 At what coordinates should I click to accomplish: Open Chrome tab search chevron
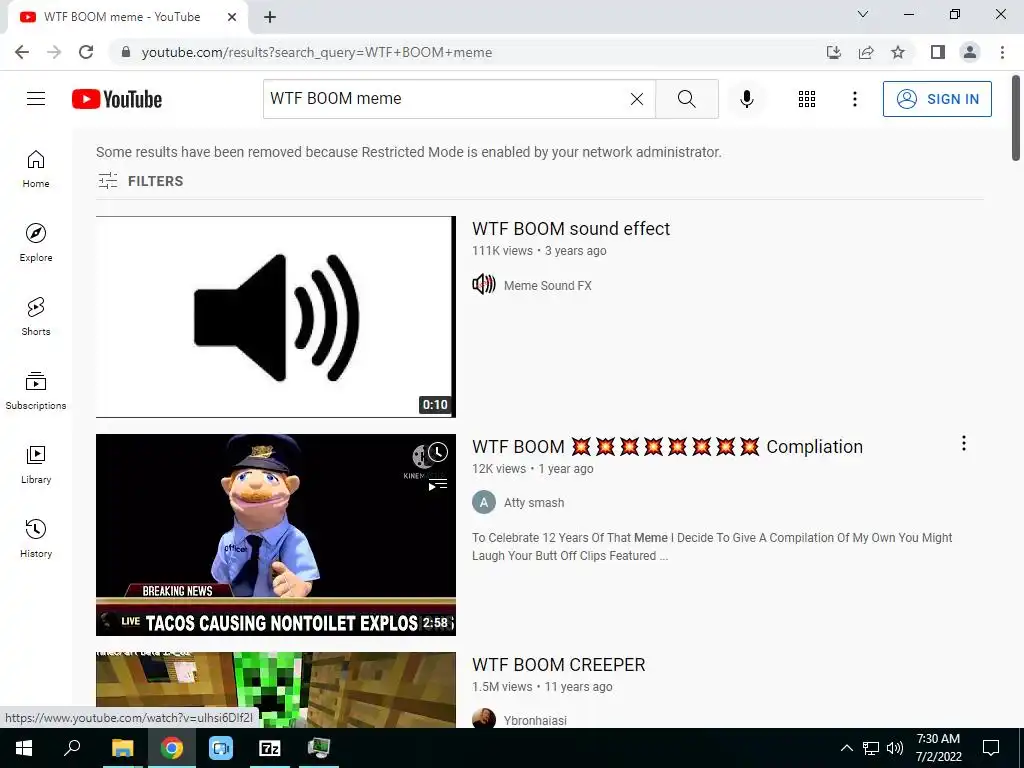863,14
